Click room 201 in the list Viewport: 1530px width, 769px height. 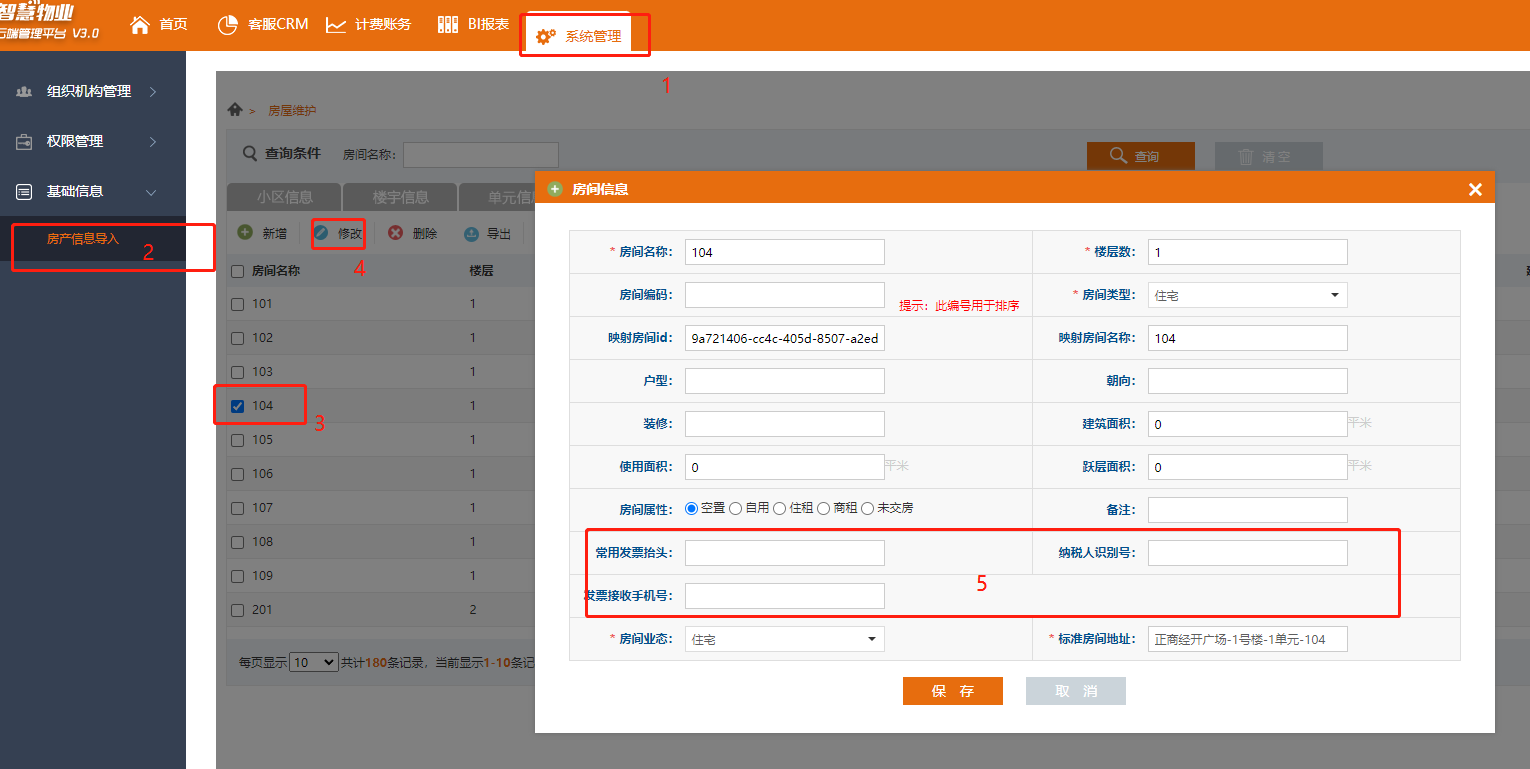point(262,610)
